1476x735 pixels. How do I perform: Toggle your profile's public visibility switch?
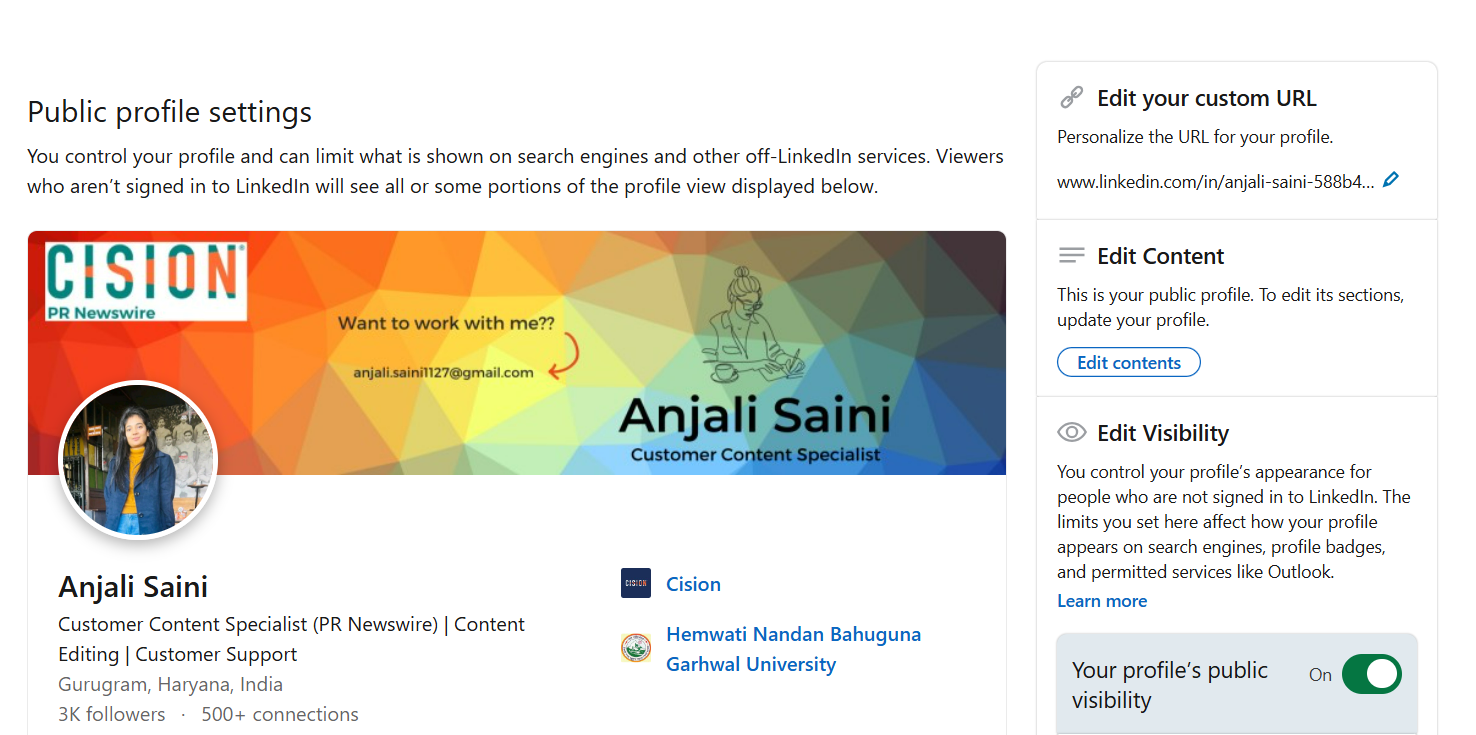(x=1371, y=674)
